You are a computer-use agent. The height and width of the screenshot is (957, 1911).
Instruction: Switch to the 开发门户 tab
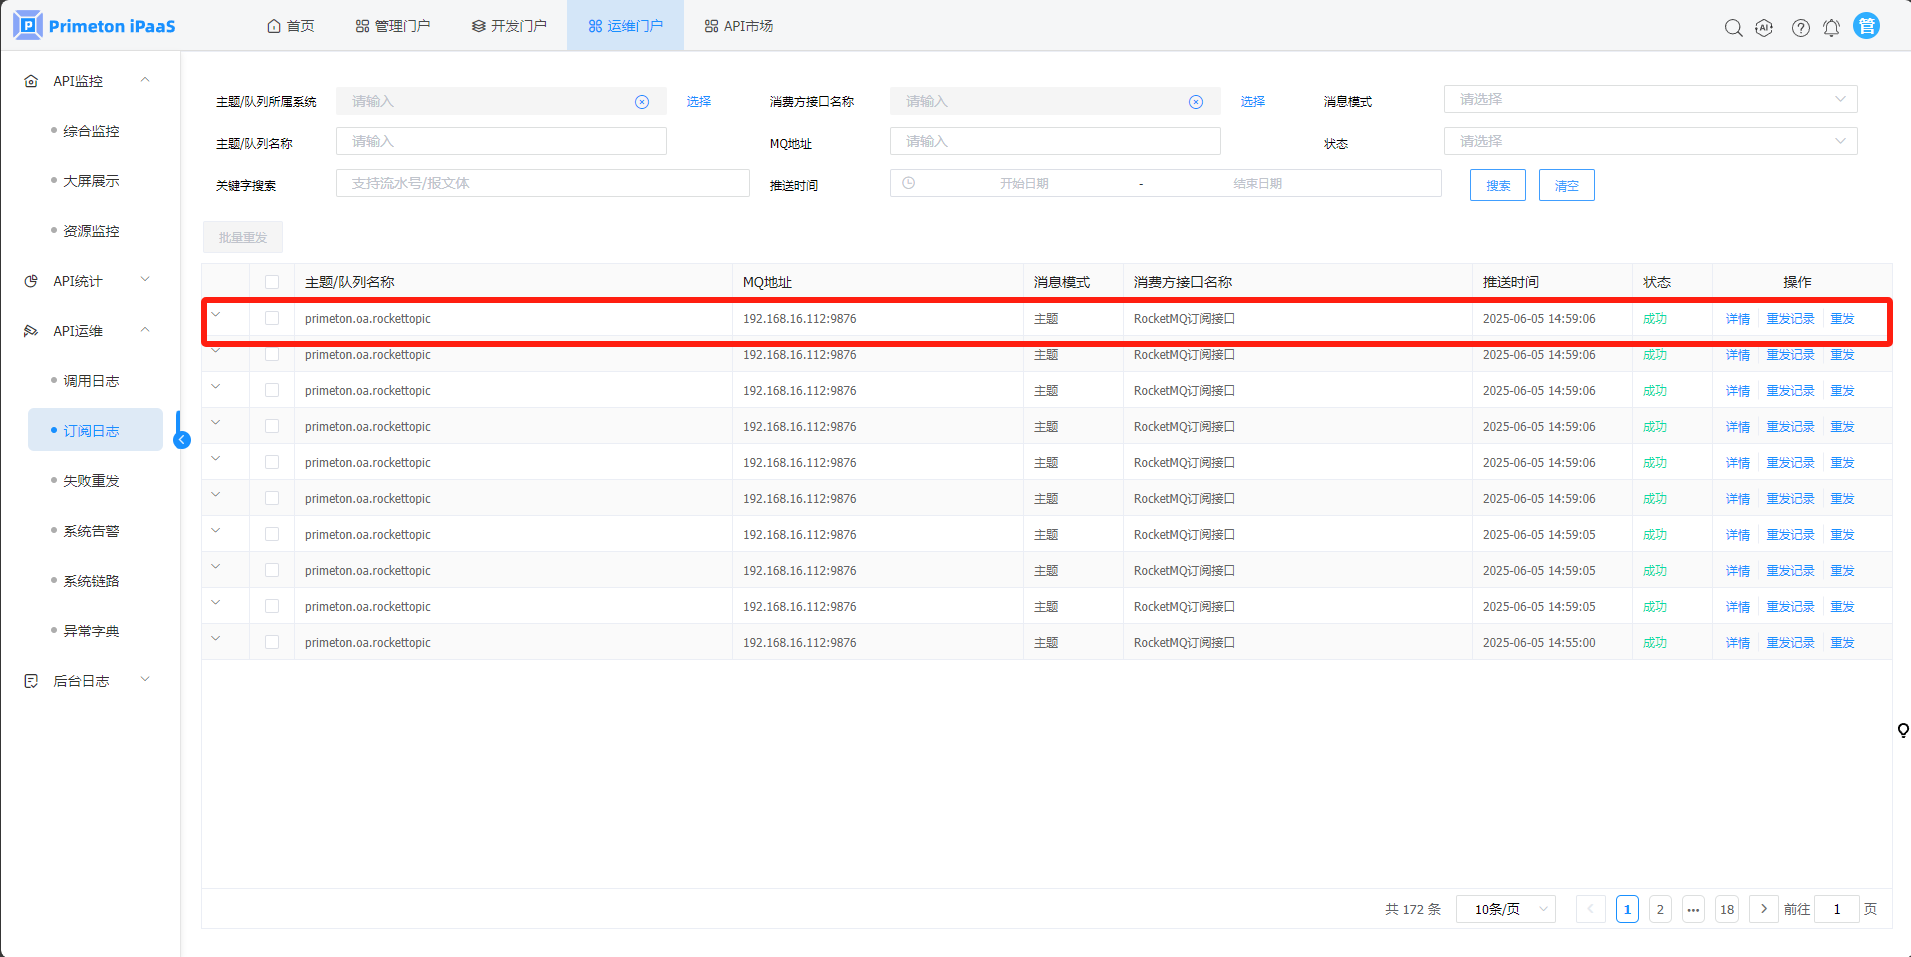(x=509, y=26)
